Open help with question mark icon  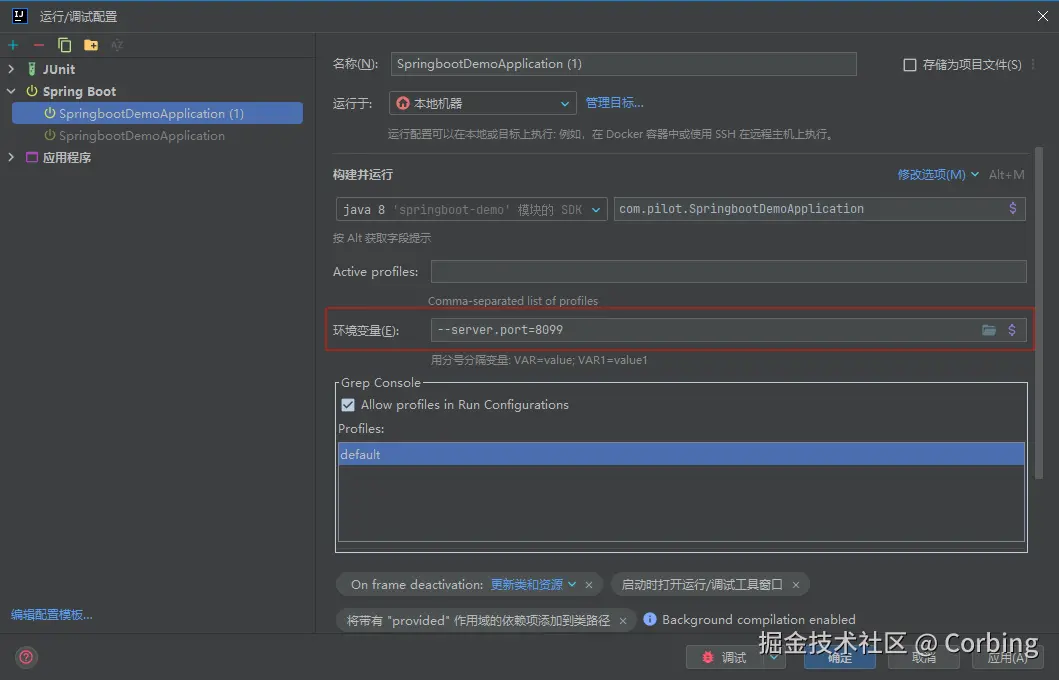(x=26, y=657)
